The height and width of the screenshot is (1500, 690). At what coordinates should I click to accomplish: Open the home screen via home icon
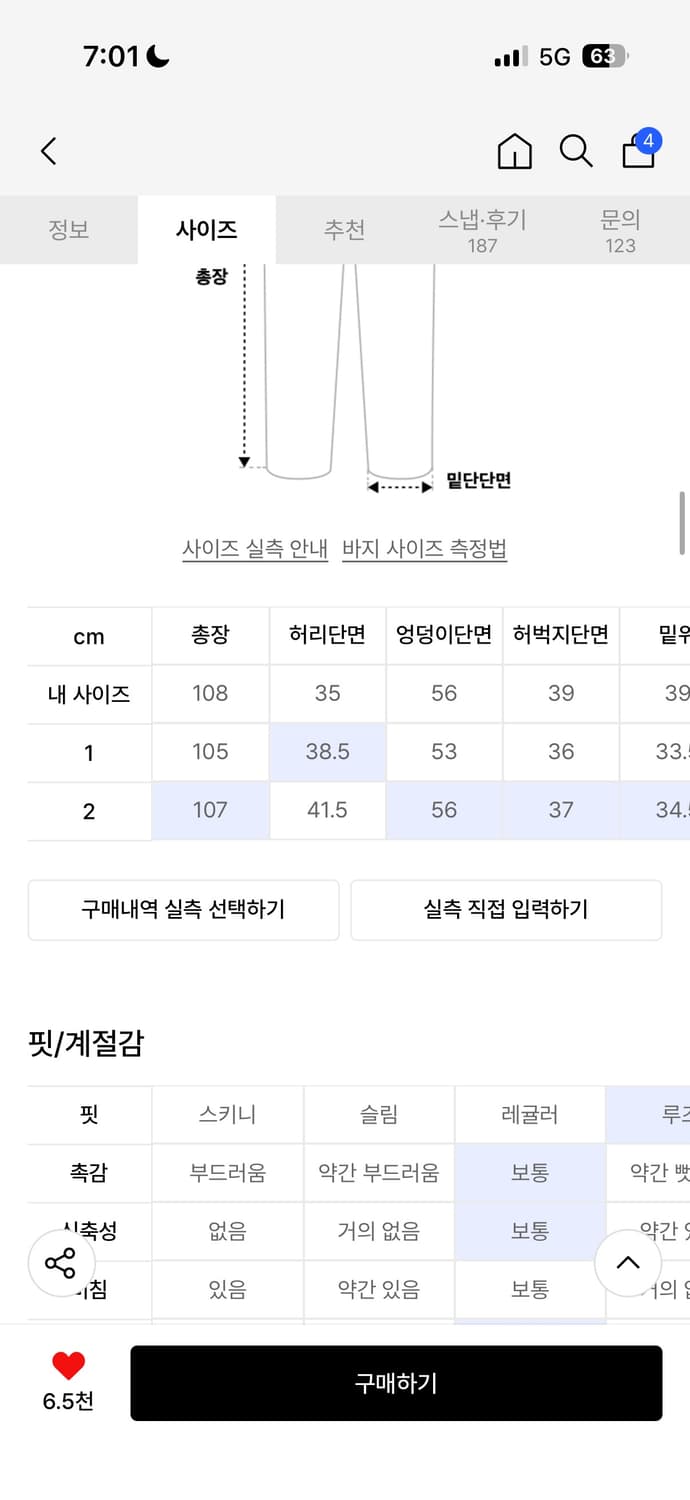click(x=514, y=151)
